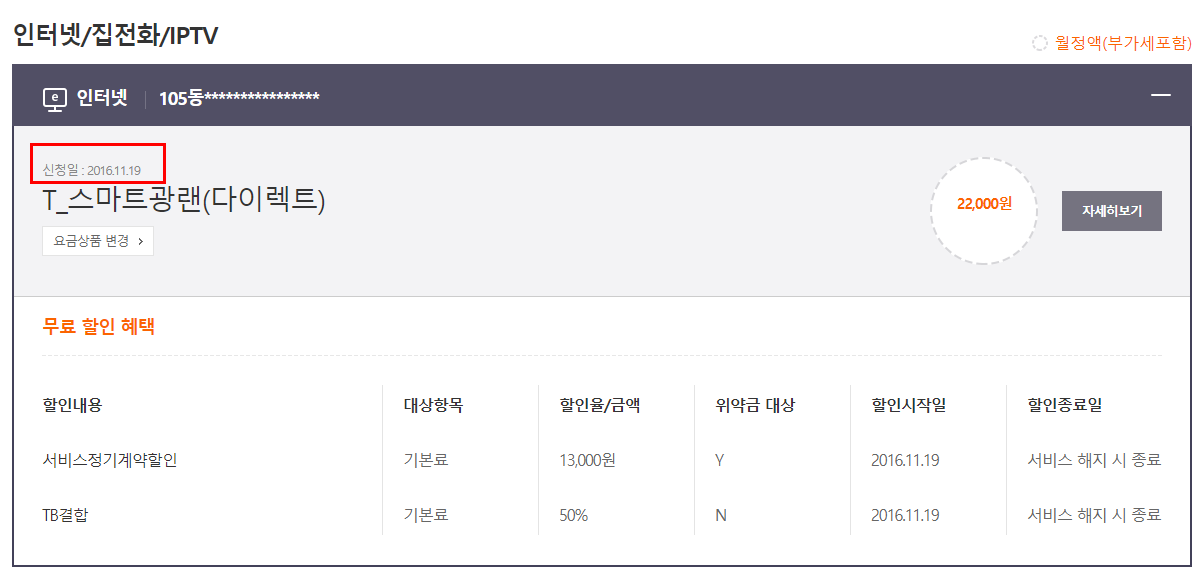This screenshot has width=1198, height=573.
Task: Click the dotted circle beside 월정액(부가세포함)
Action: click(1040, 43)
